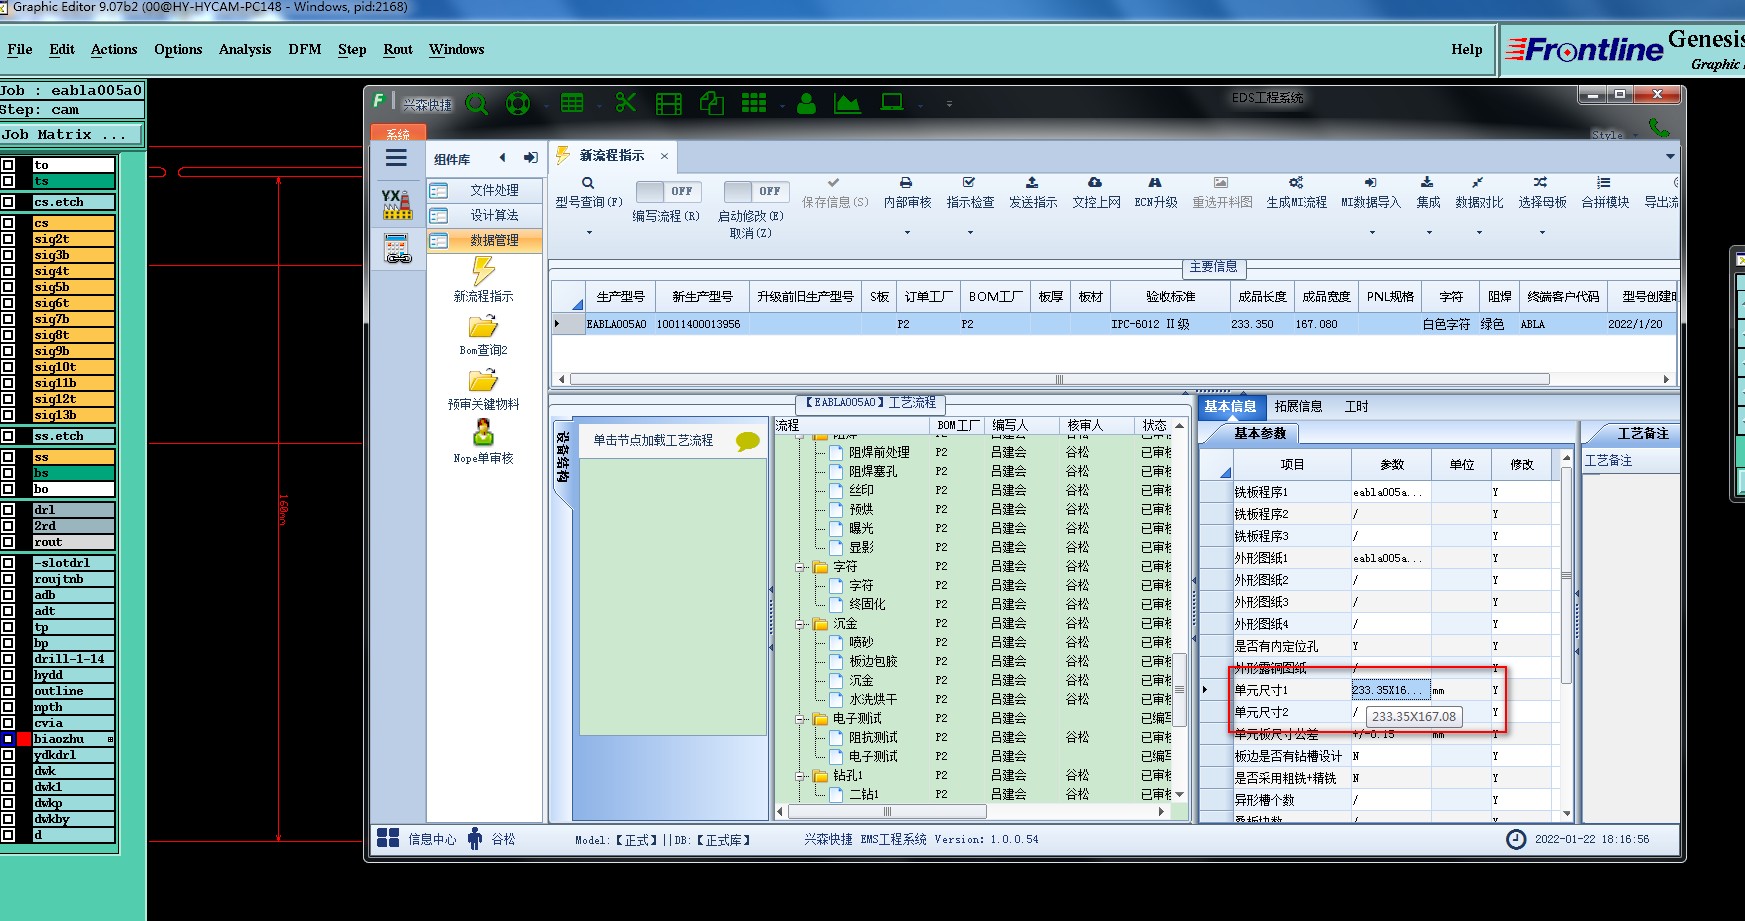Screen dimensions: 1745x921
Task: Open the 新流程指示 lightning component
Action: pos(483,279)
